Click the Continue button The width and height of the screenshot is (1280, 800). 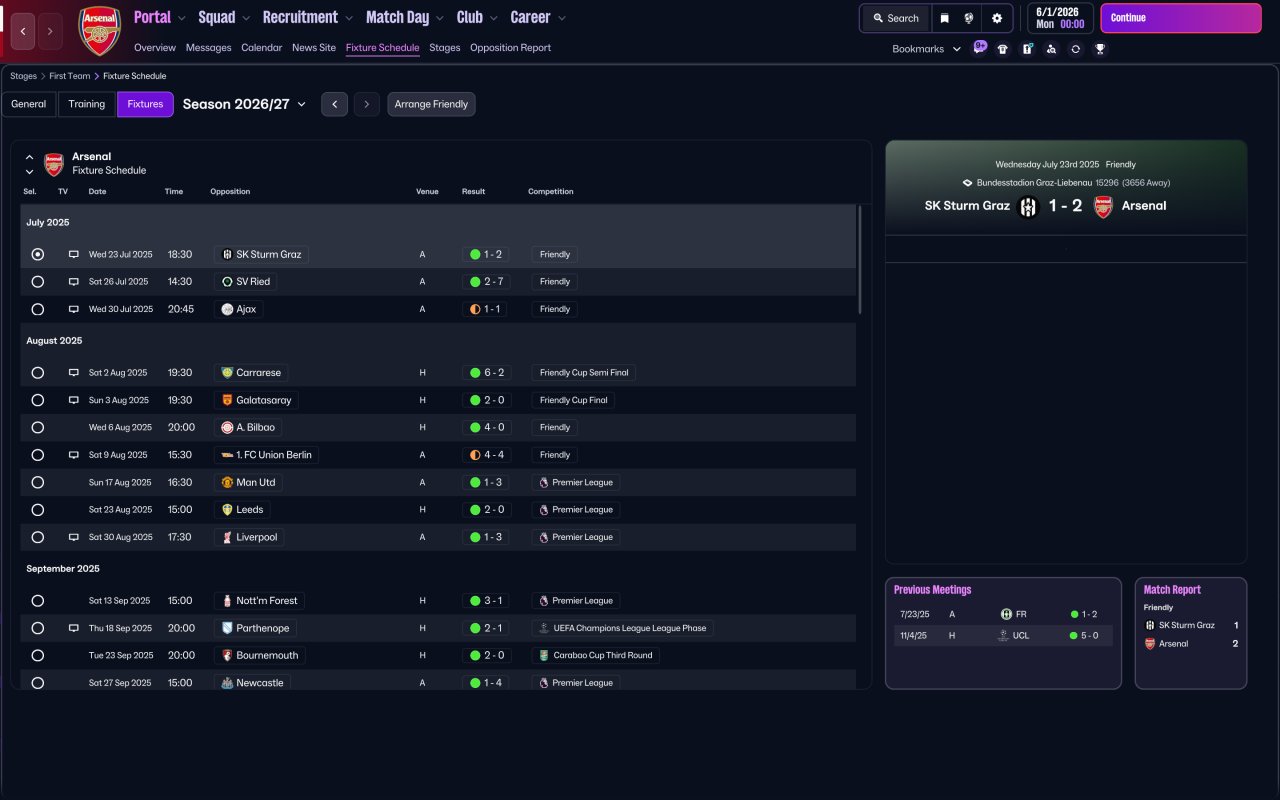point(1181,18)
